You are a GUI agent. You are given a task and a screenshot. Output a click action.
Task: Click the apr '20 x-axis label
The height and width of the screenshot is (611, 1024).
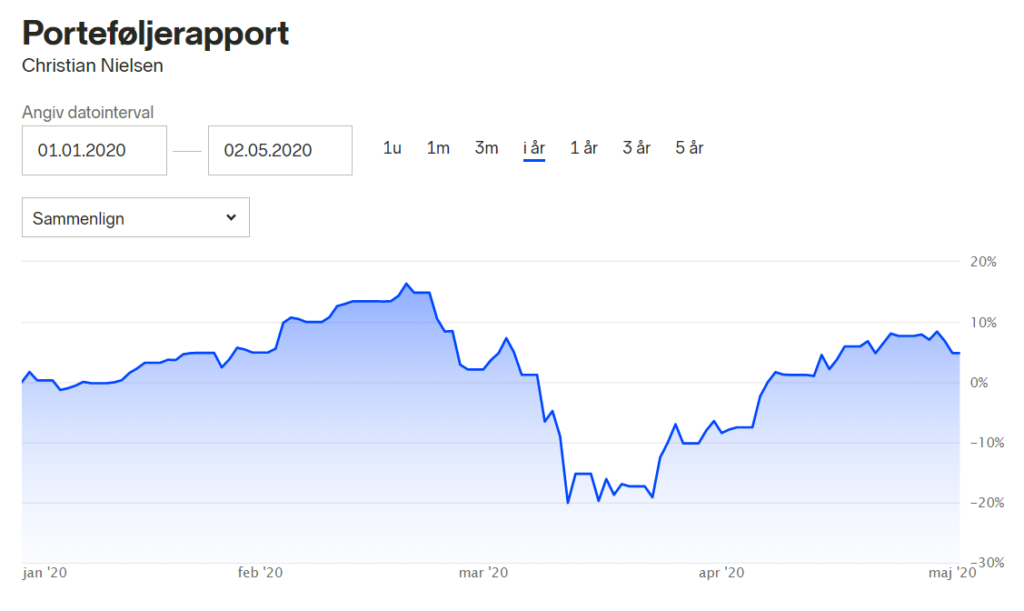(721, 573)
